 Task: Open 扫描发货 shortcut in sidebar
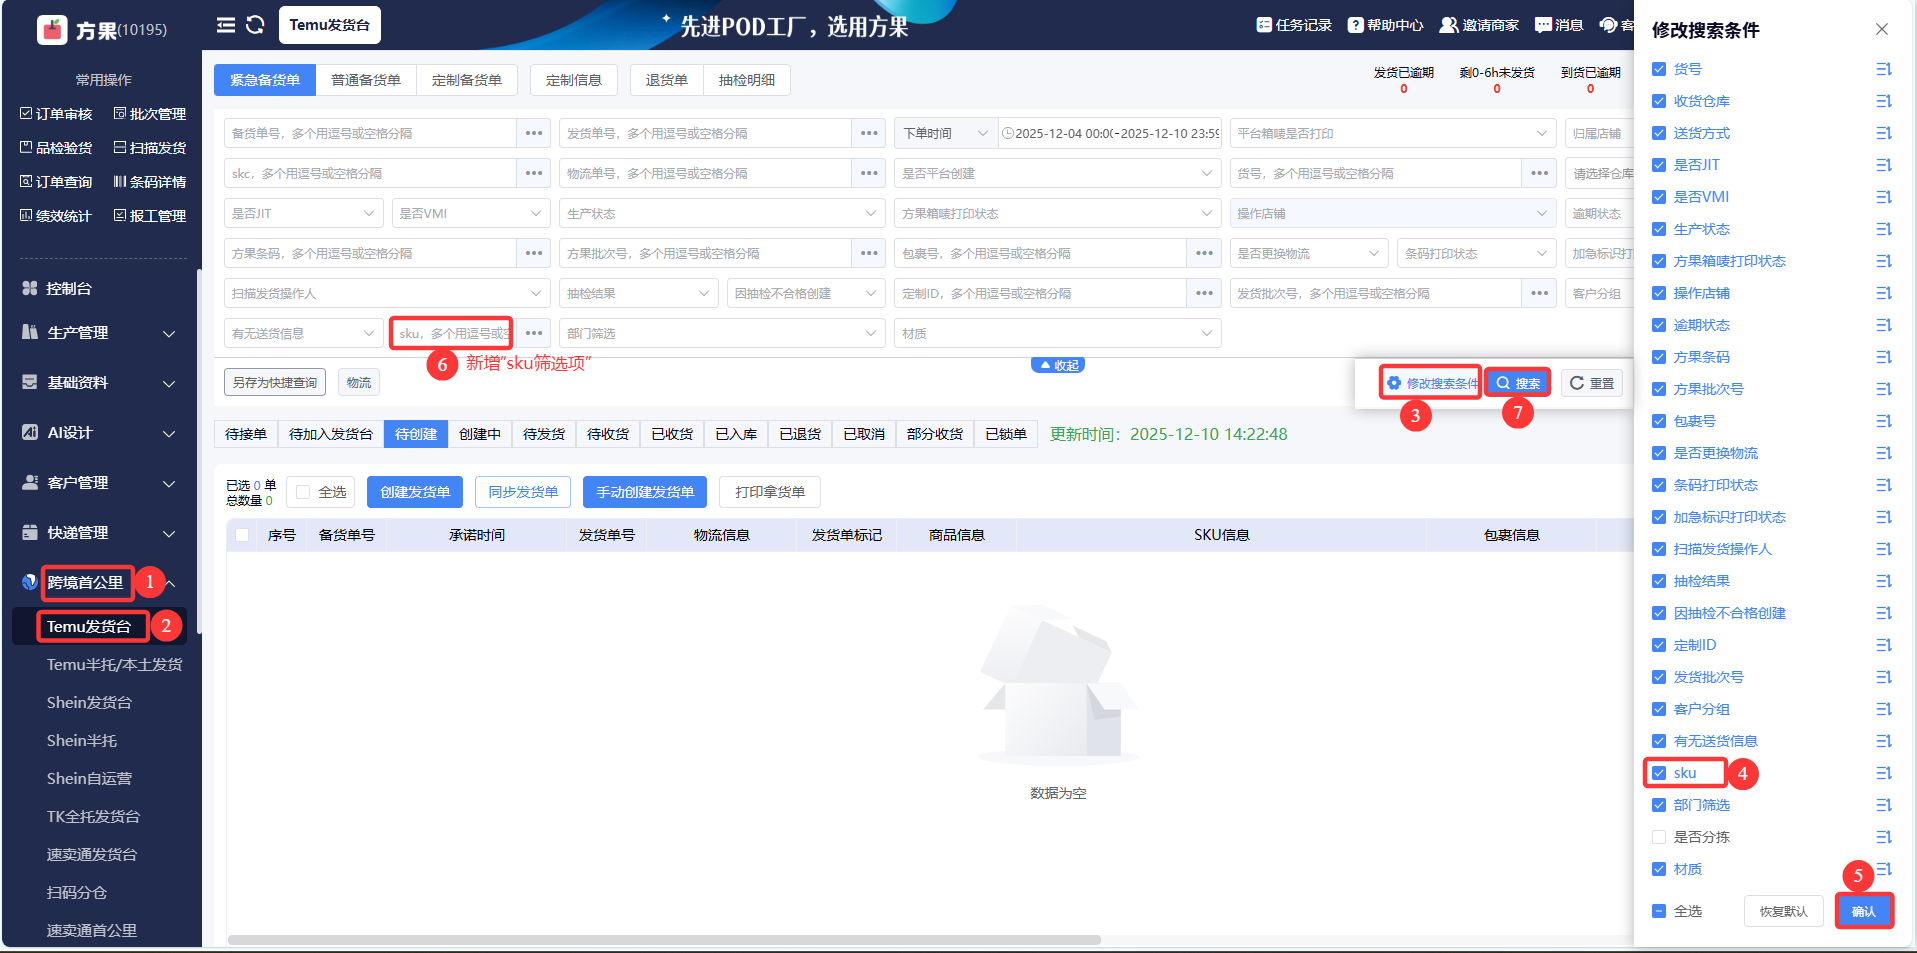coord(150,148)
